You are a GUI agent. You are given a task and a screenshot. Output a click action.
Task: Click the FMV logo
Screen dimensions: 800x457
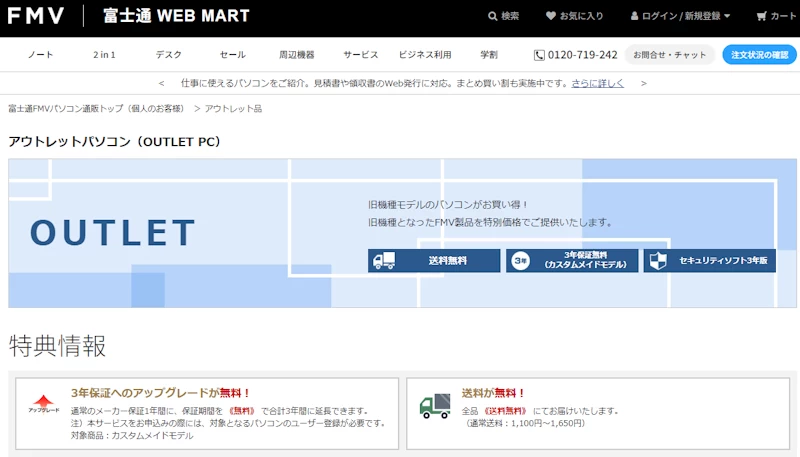click(x=36, y=16)
